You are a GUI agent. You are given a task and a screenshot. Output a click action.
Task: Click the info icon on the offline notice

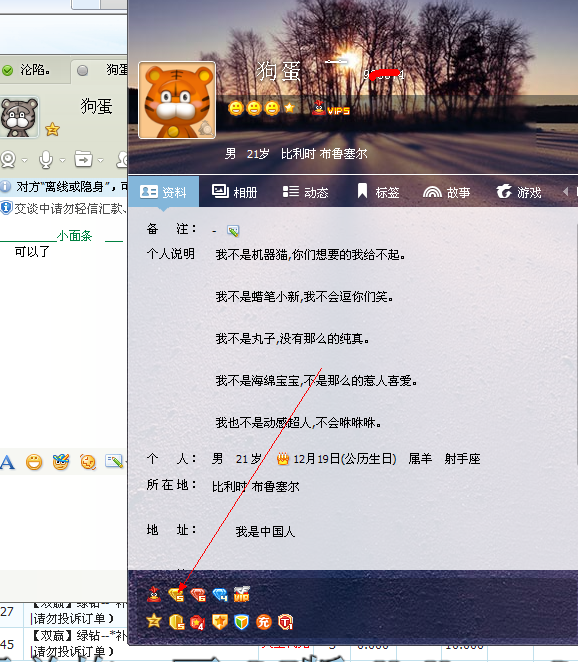click(x=5, y=186)
